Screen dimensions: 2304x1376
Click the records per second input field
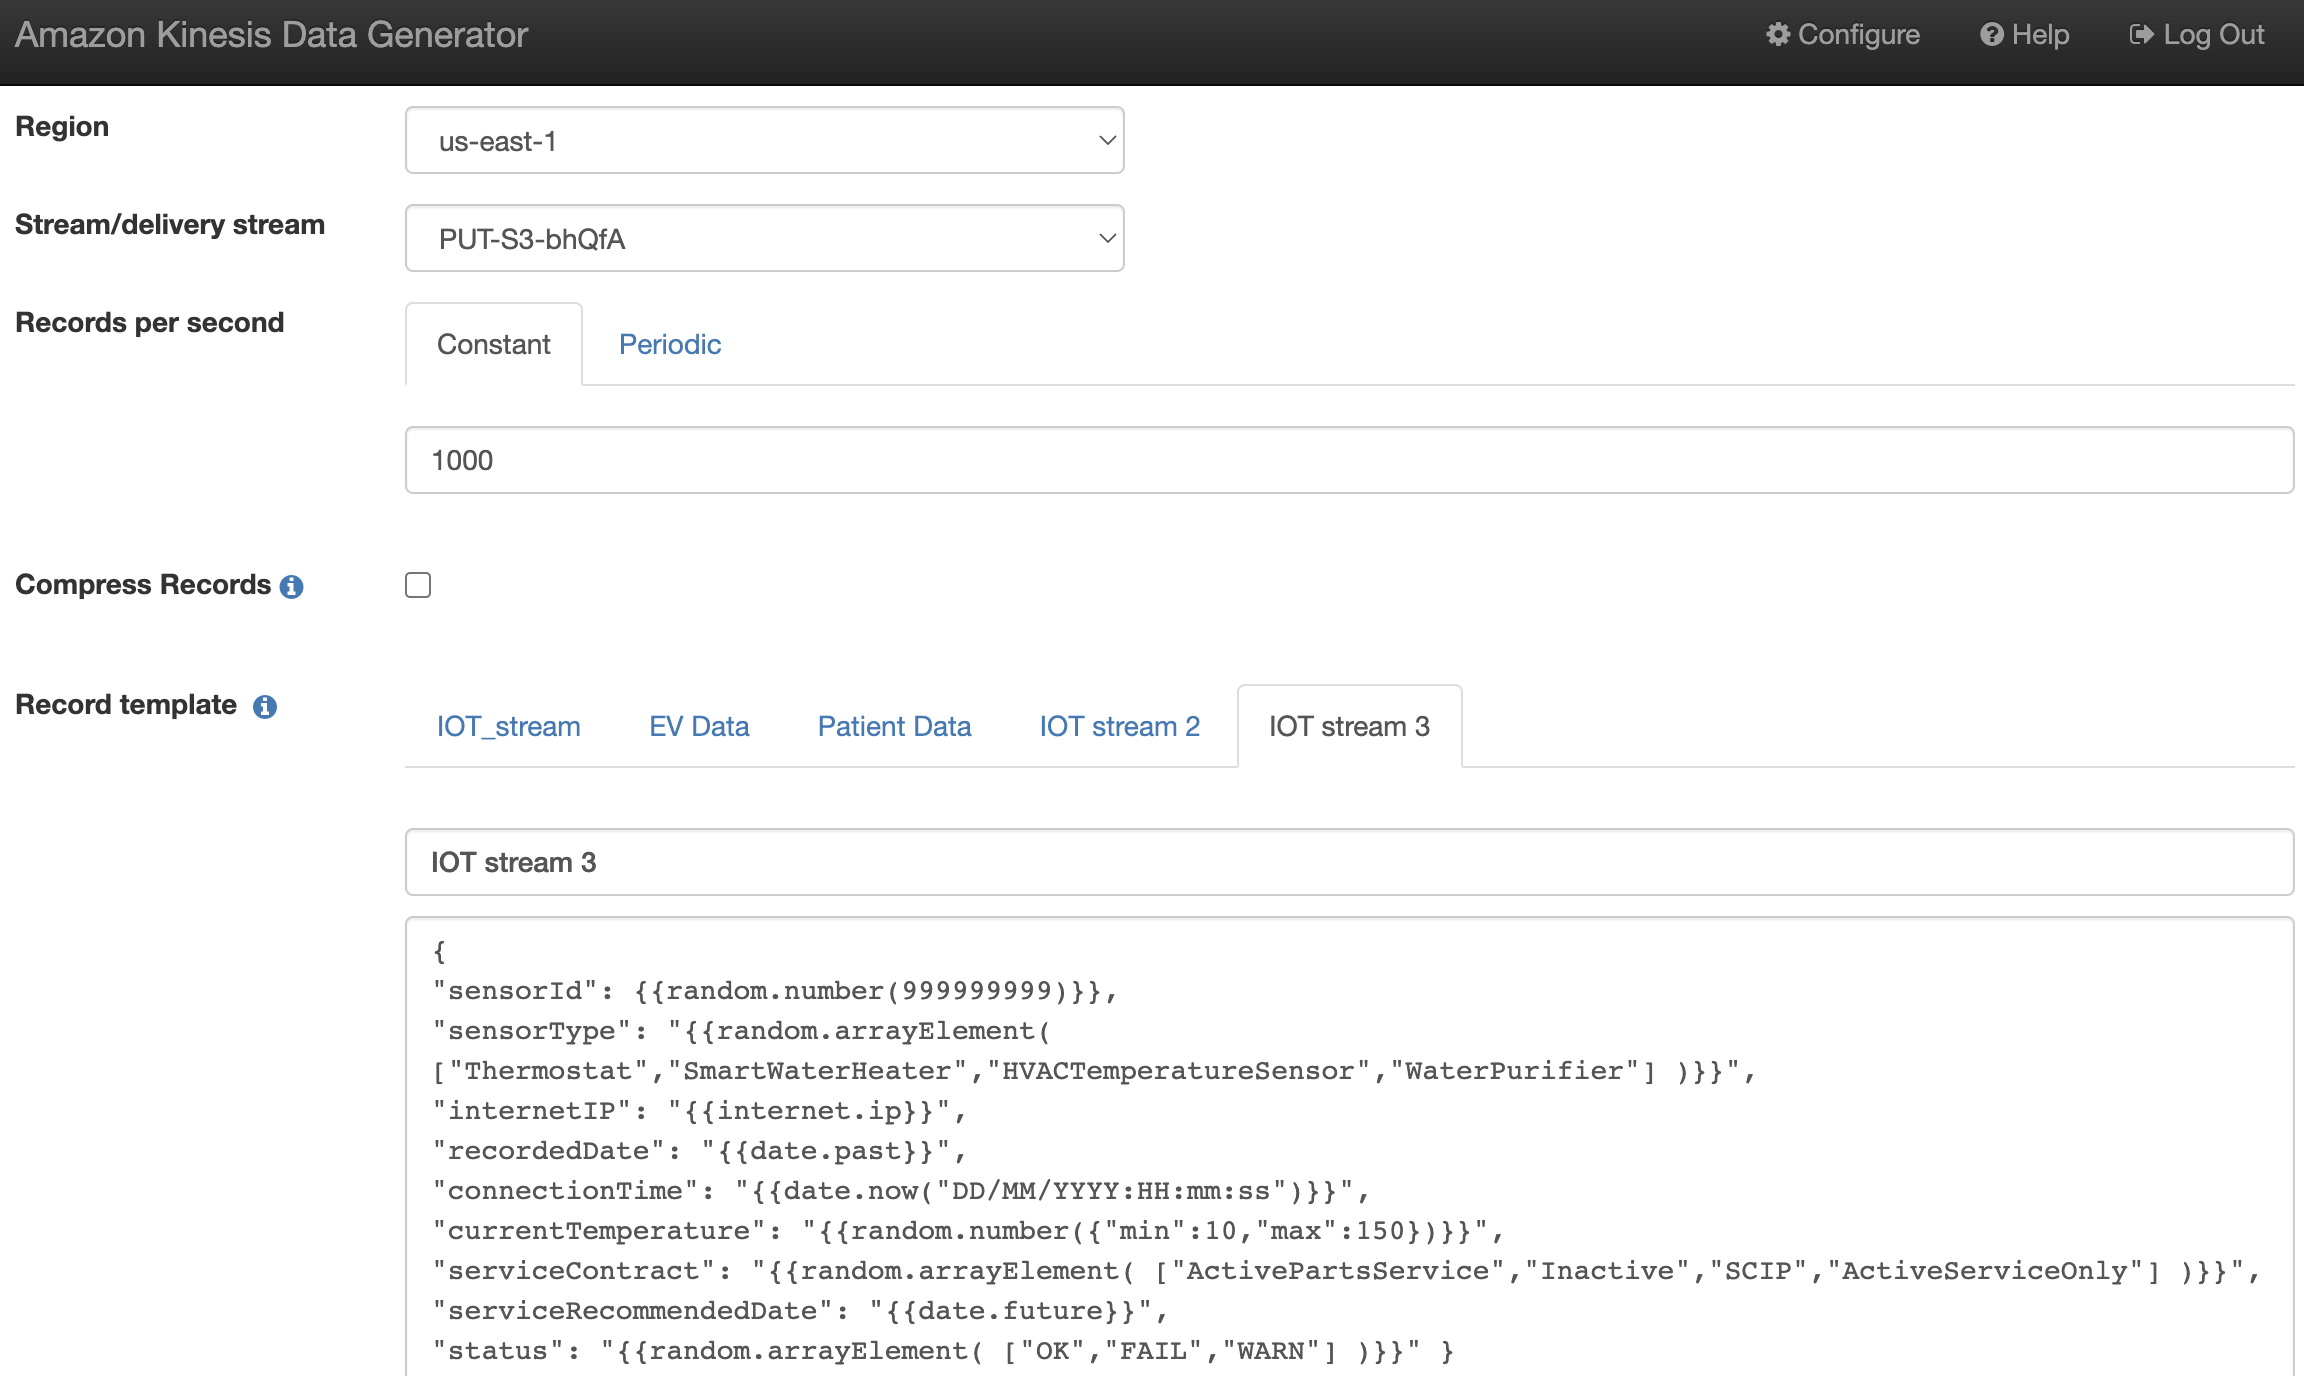[1348, 461]
